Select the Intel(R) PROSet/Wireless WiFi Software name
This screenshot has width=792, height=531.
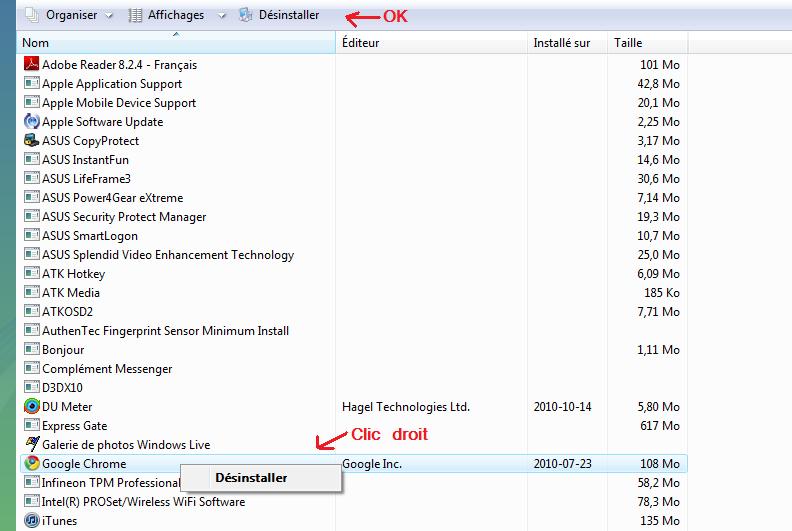point(143,502)
